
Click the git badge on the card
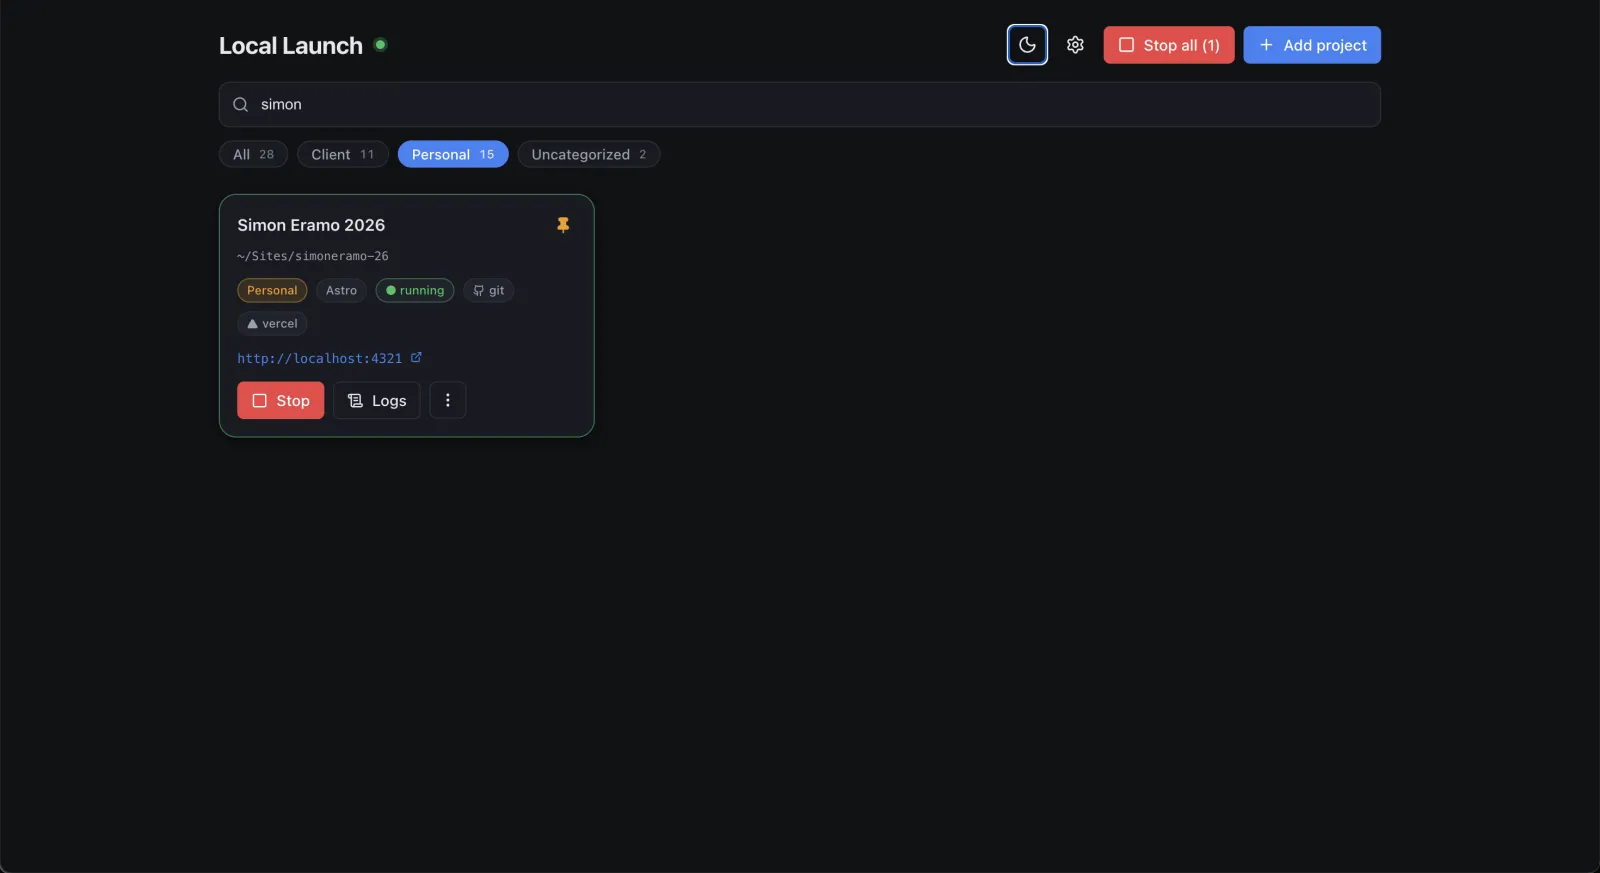tap(489, 290)
